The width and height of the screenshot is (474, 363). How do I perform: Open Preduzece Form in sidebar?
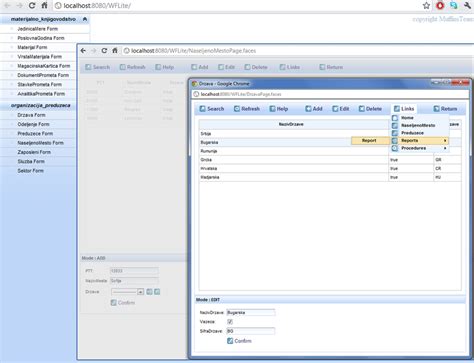pyautogui.click(x=35, y=134)
